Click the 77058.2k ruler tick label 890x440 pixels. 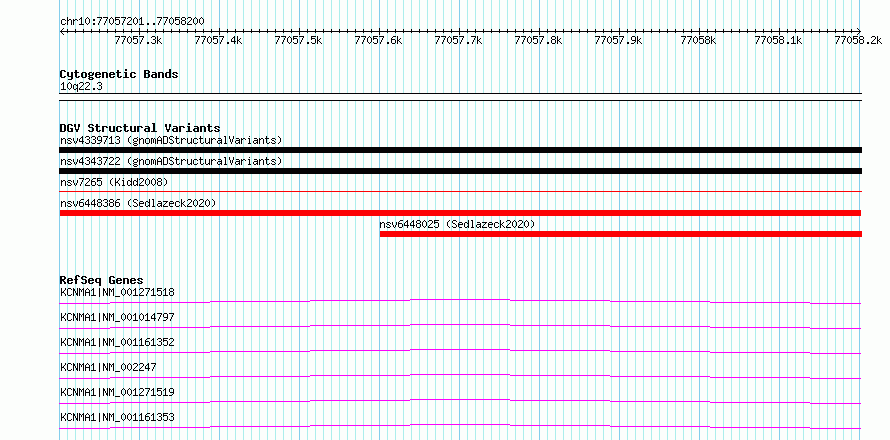click(858, 40)
